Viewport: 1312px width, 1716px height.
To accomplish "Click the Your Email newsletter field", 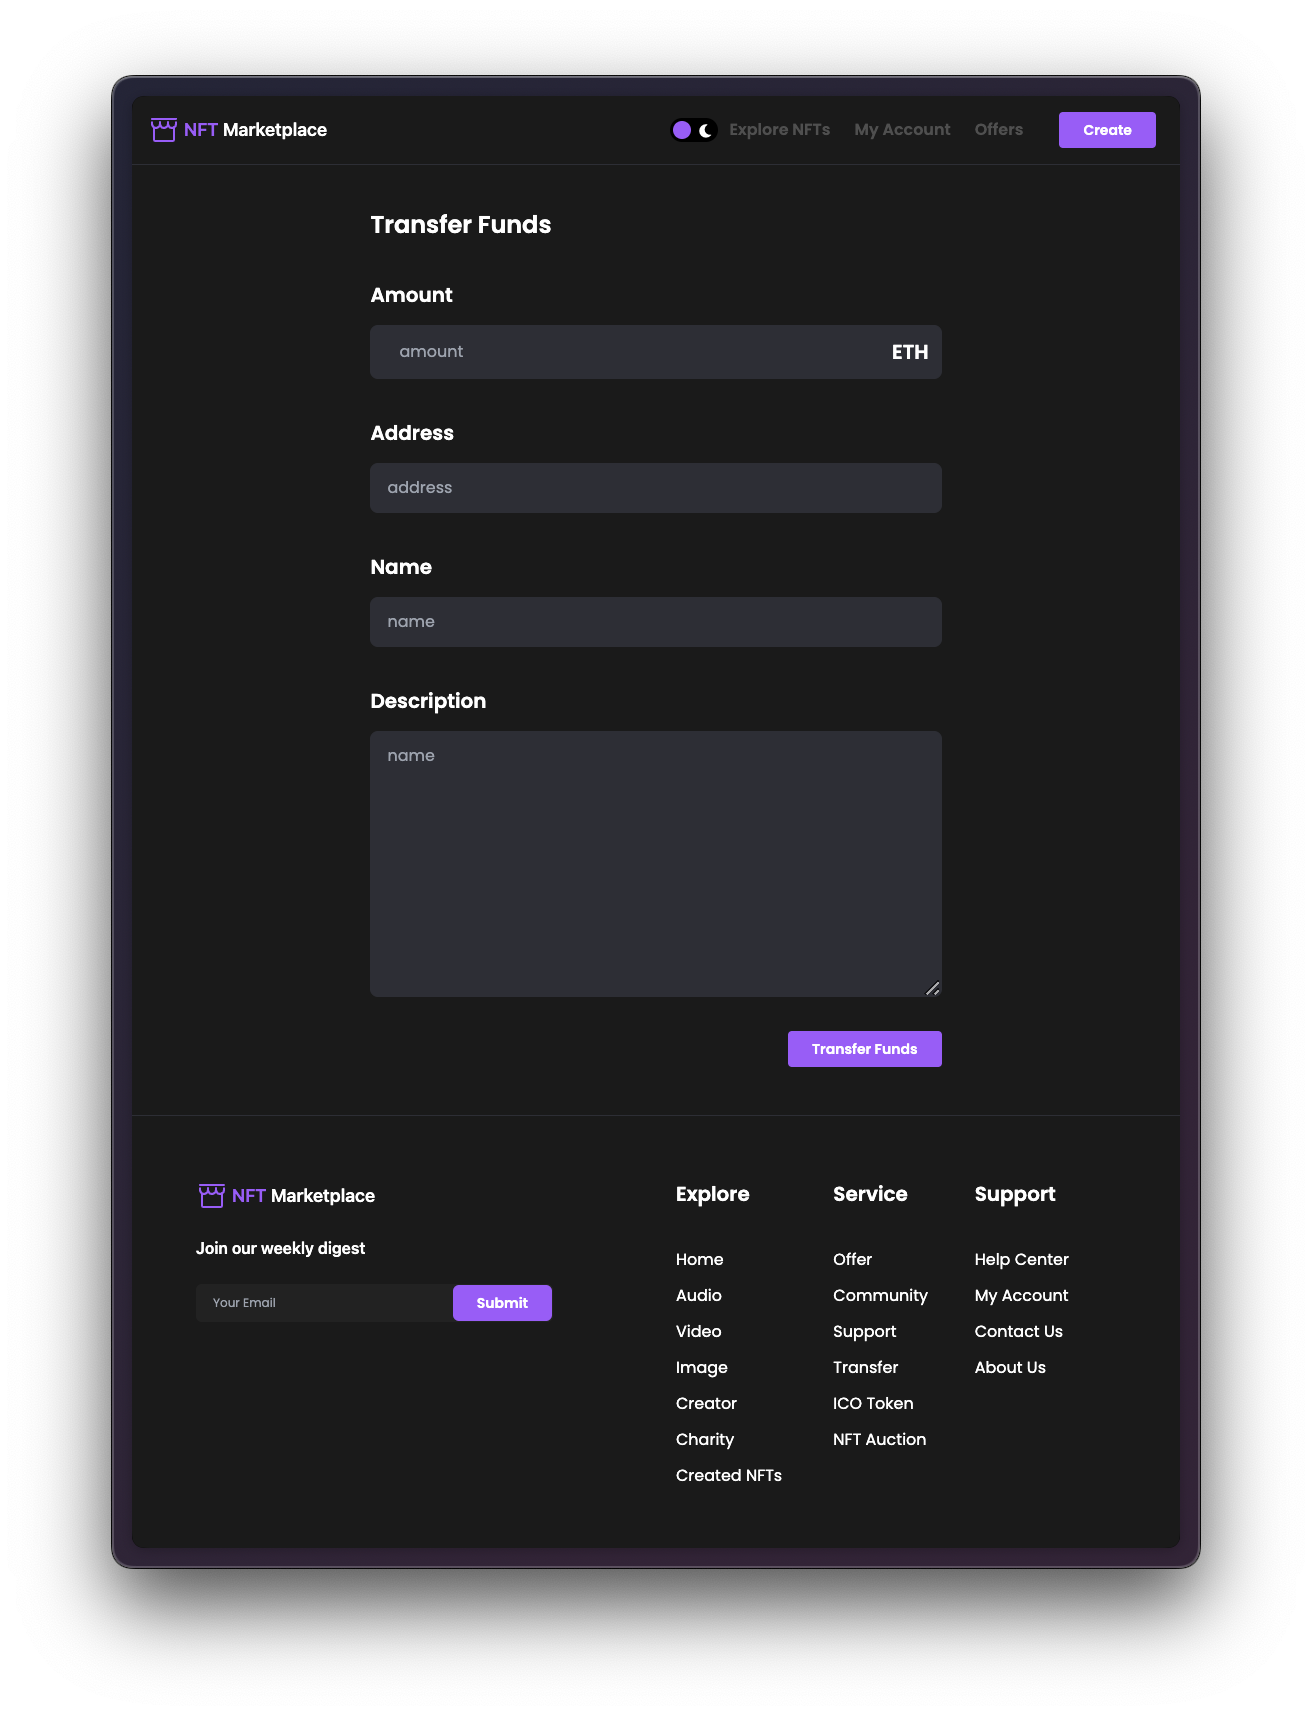I will [x=324, y=1303].
